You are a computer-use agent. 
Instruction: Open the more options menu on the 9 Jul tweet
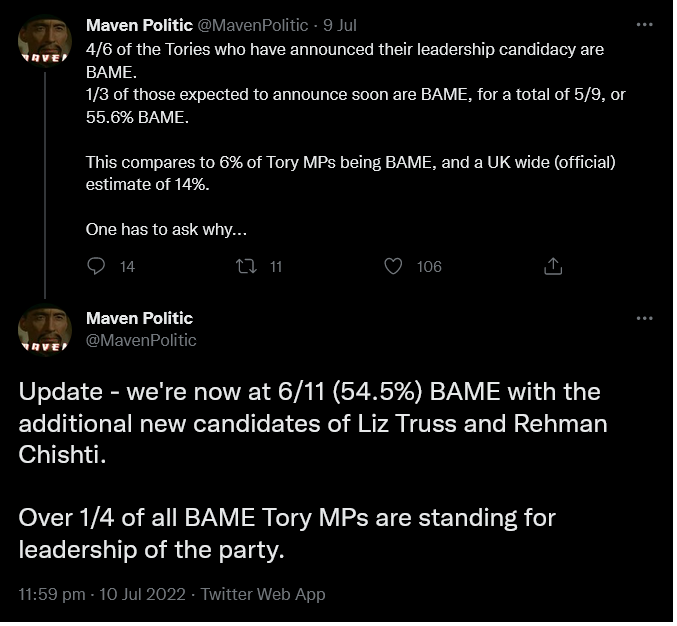pos(644,24)
